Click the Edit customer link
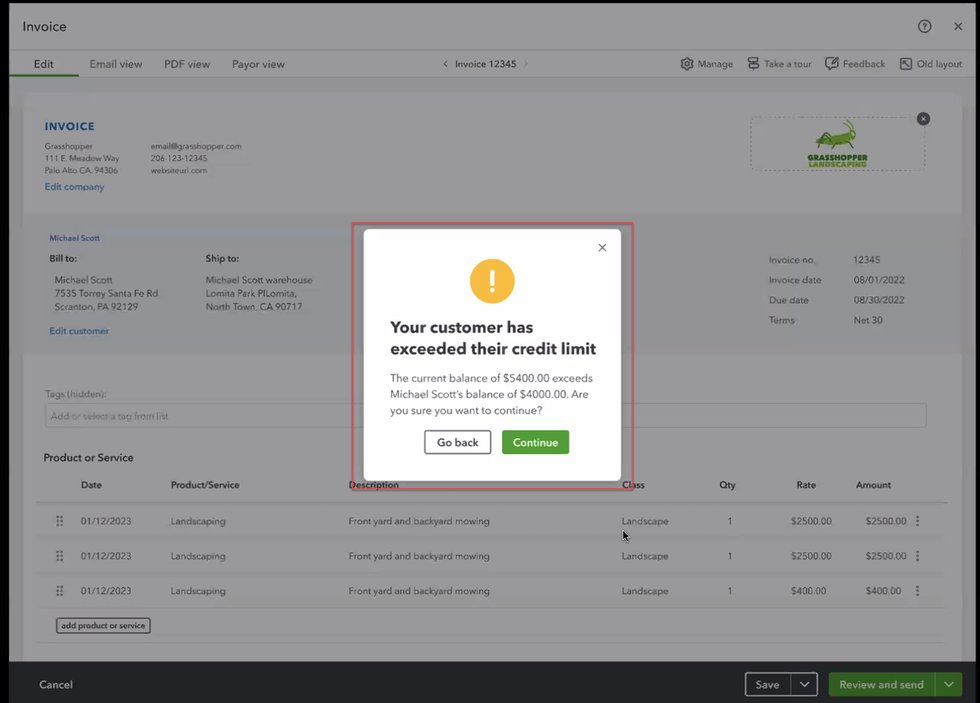 click(79, 331)
